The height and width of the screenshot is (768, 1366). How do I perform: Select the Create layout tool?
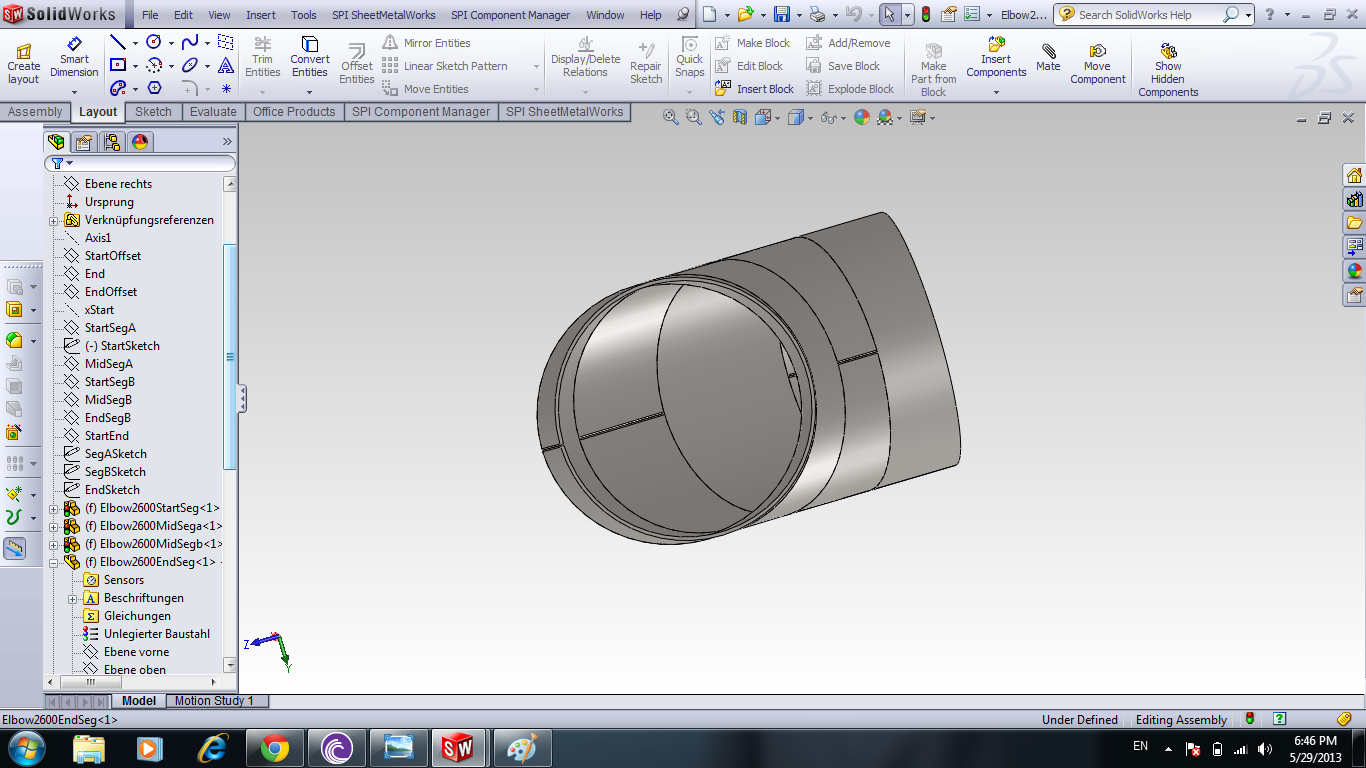[x=23, y=64]
